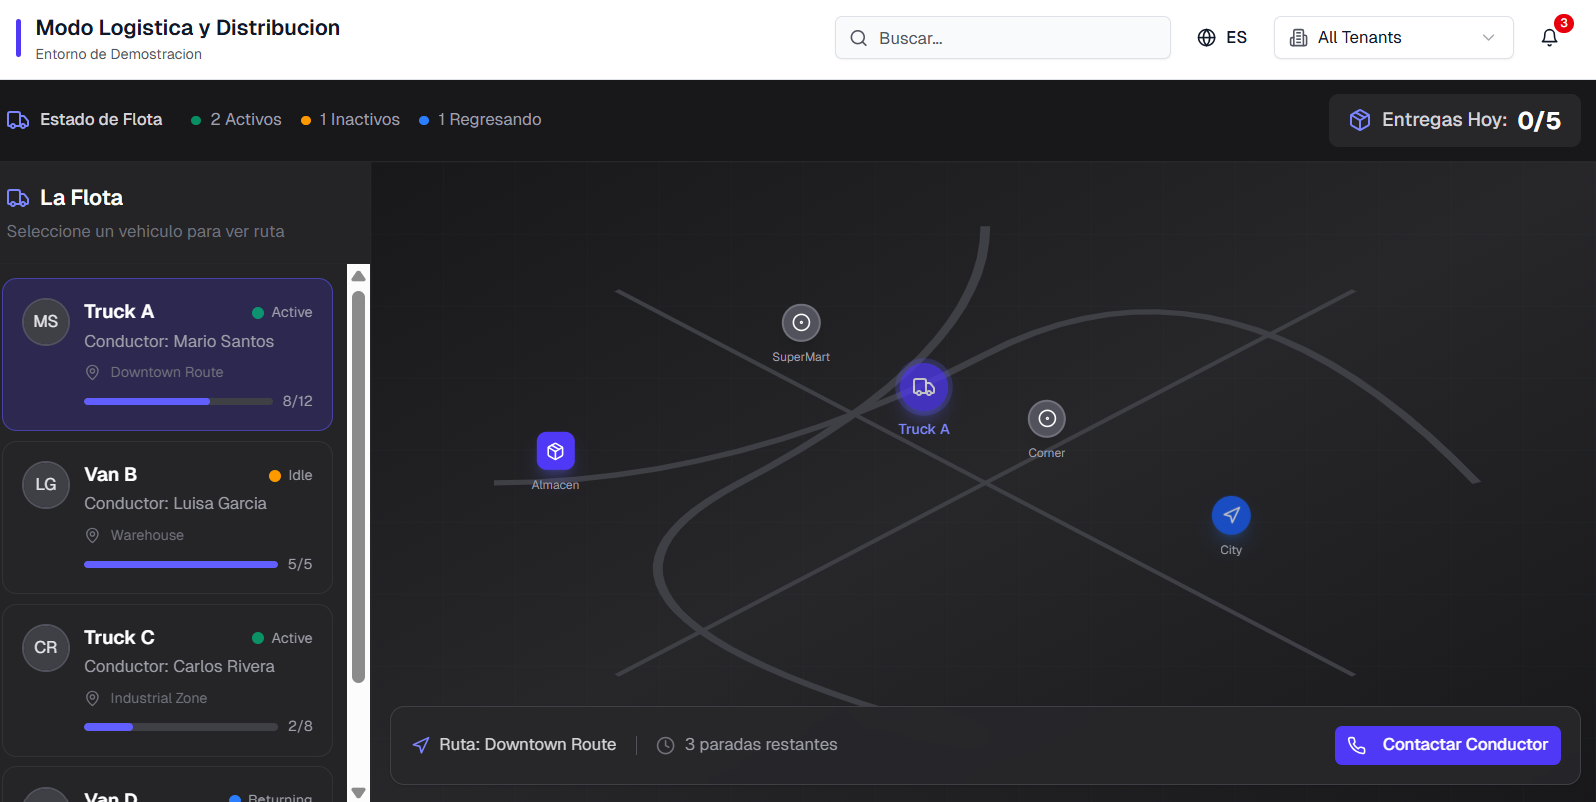Screen dimensions: 1596x802
Task: Click the Entregas Hoy package icon
Action: [x=1359, y=120]
